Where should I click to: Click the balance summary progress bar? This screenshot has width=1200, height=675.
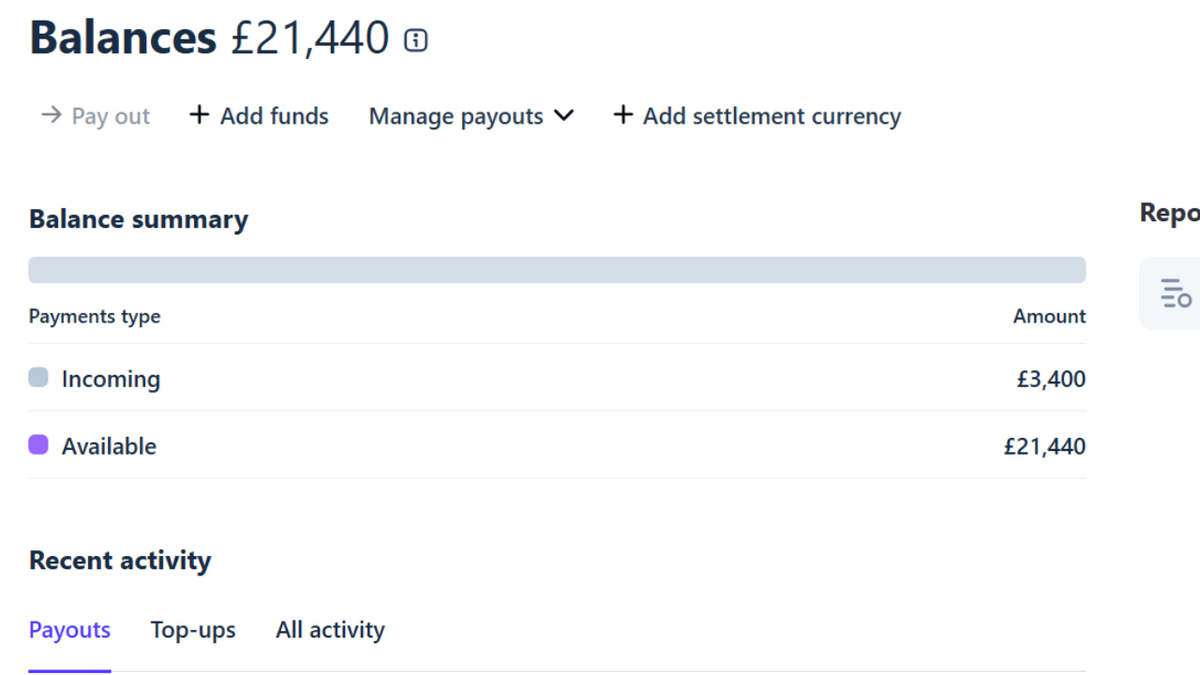click(557, 270)
